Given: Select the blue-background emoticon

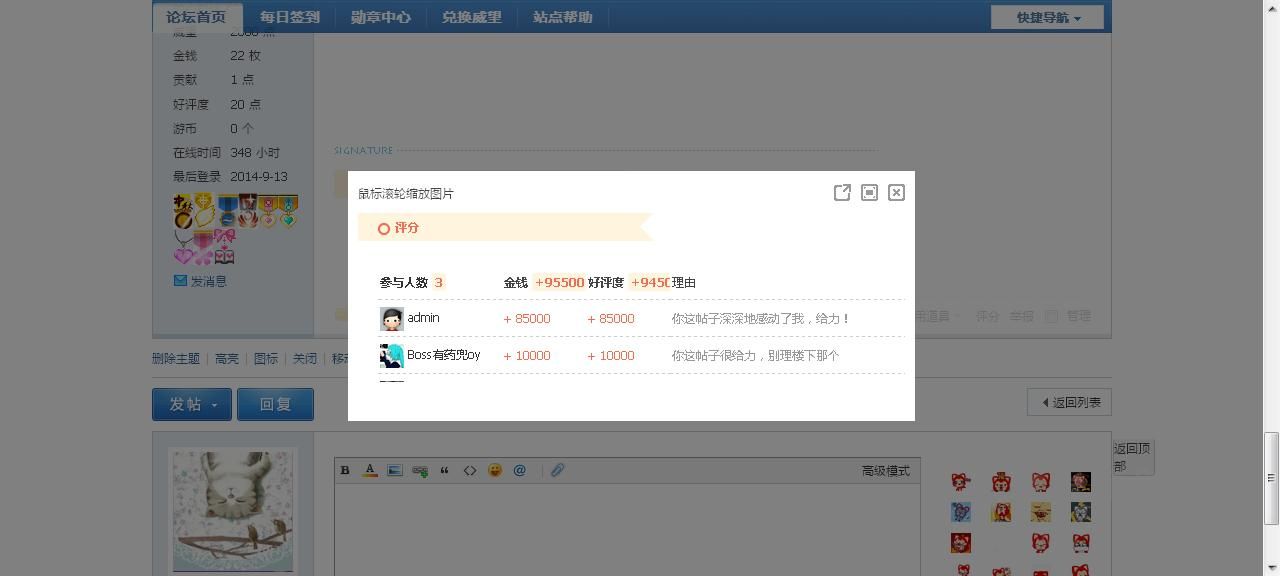Looking at the screenshot, I should (x=961, y=512).
